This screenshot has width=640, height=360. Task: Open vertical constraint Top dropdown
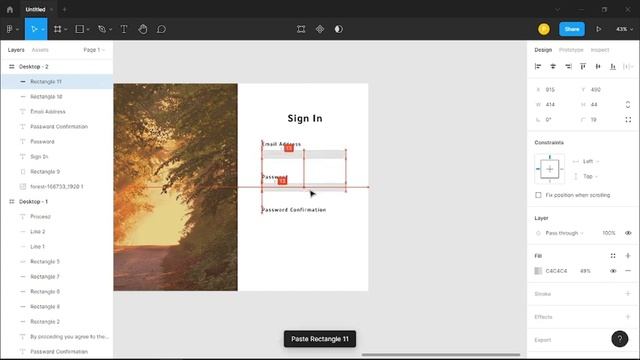590,176
